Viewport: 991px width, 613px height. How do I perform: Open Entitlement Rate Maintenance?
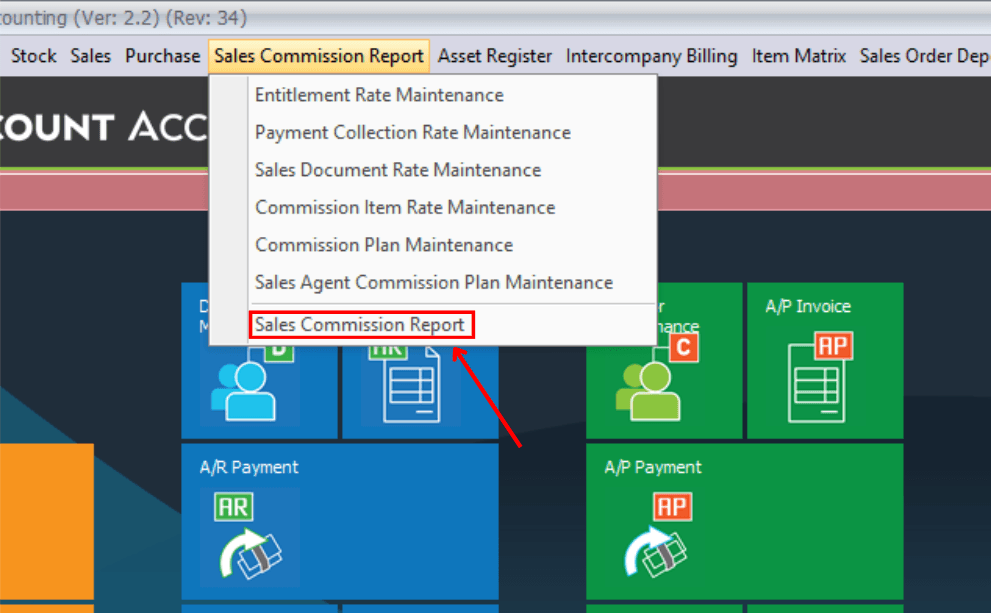coord(379,95)
